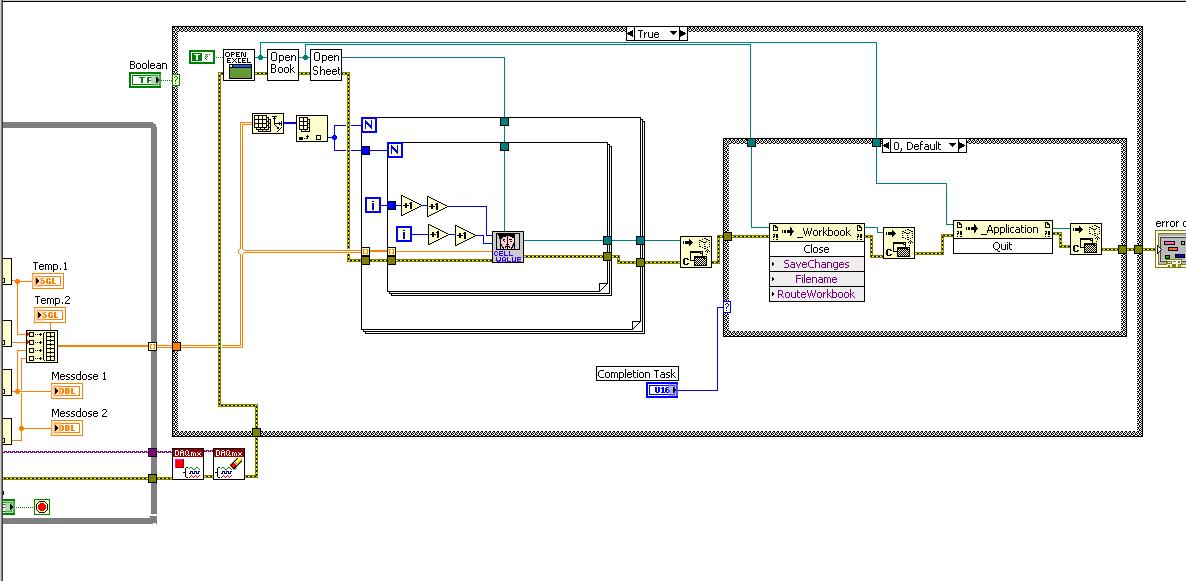This screenshot has width=1186, height=581.
Task: Go to previous case of True structure
Action: coord(631,33)
